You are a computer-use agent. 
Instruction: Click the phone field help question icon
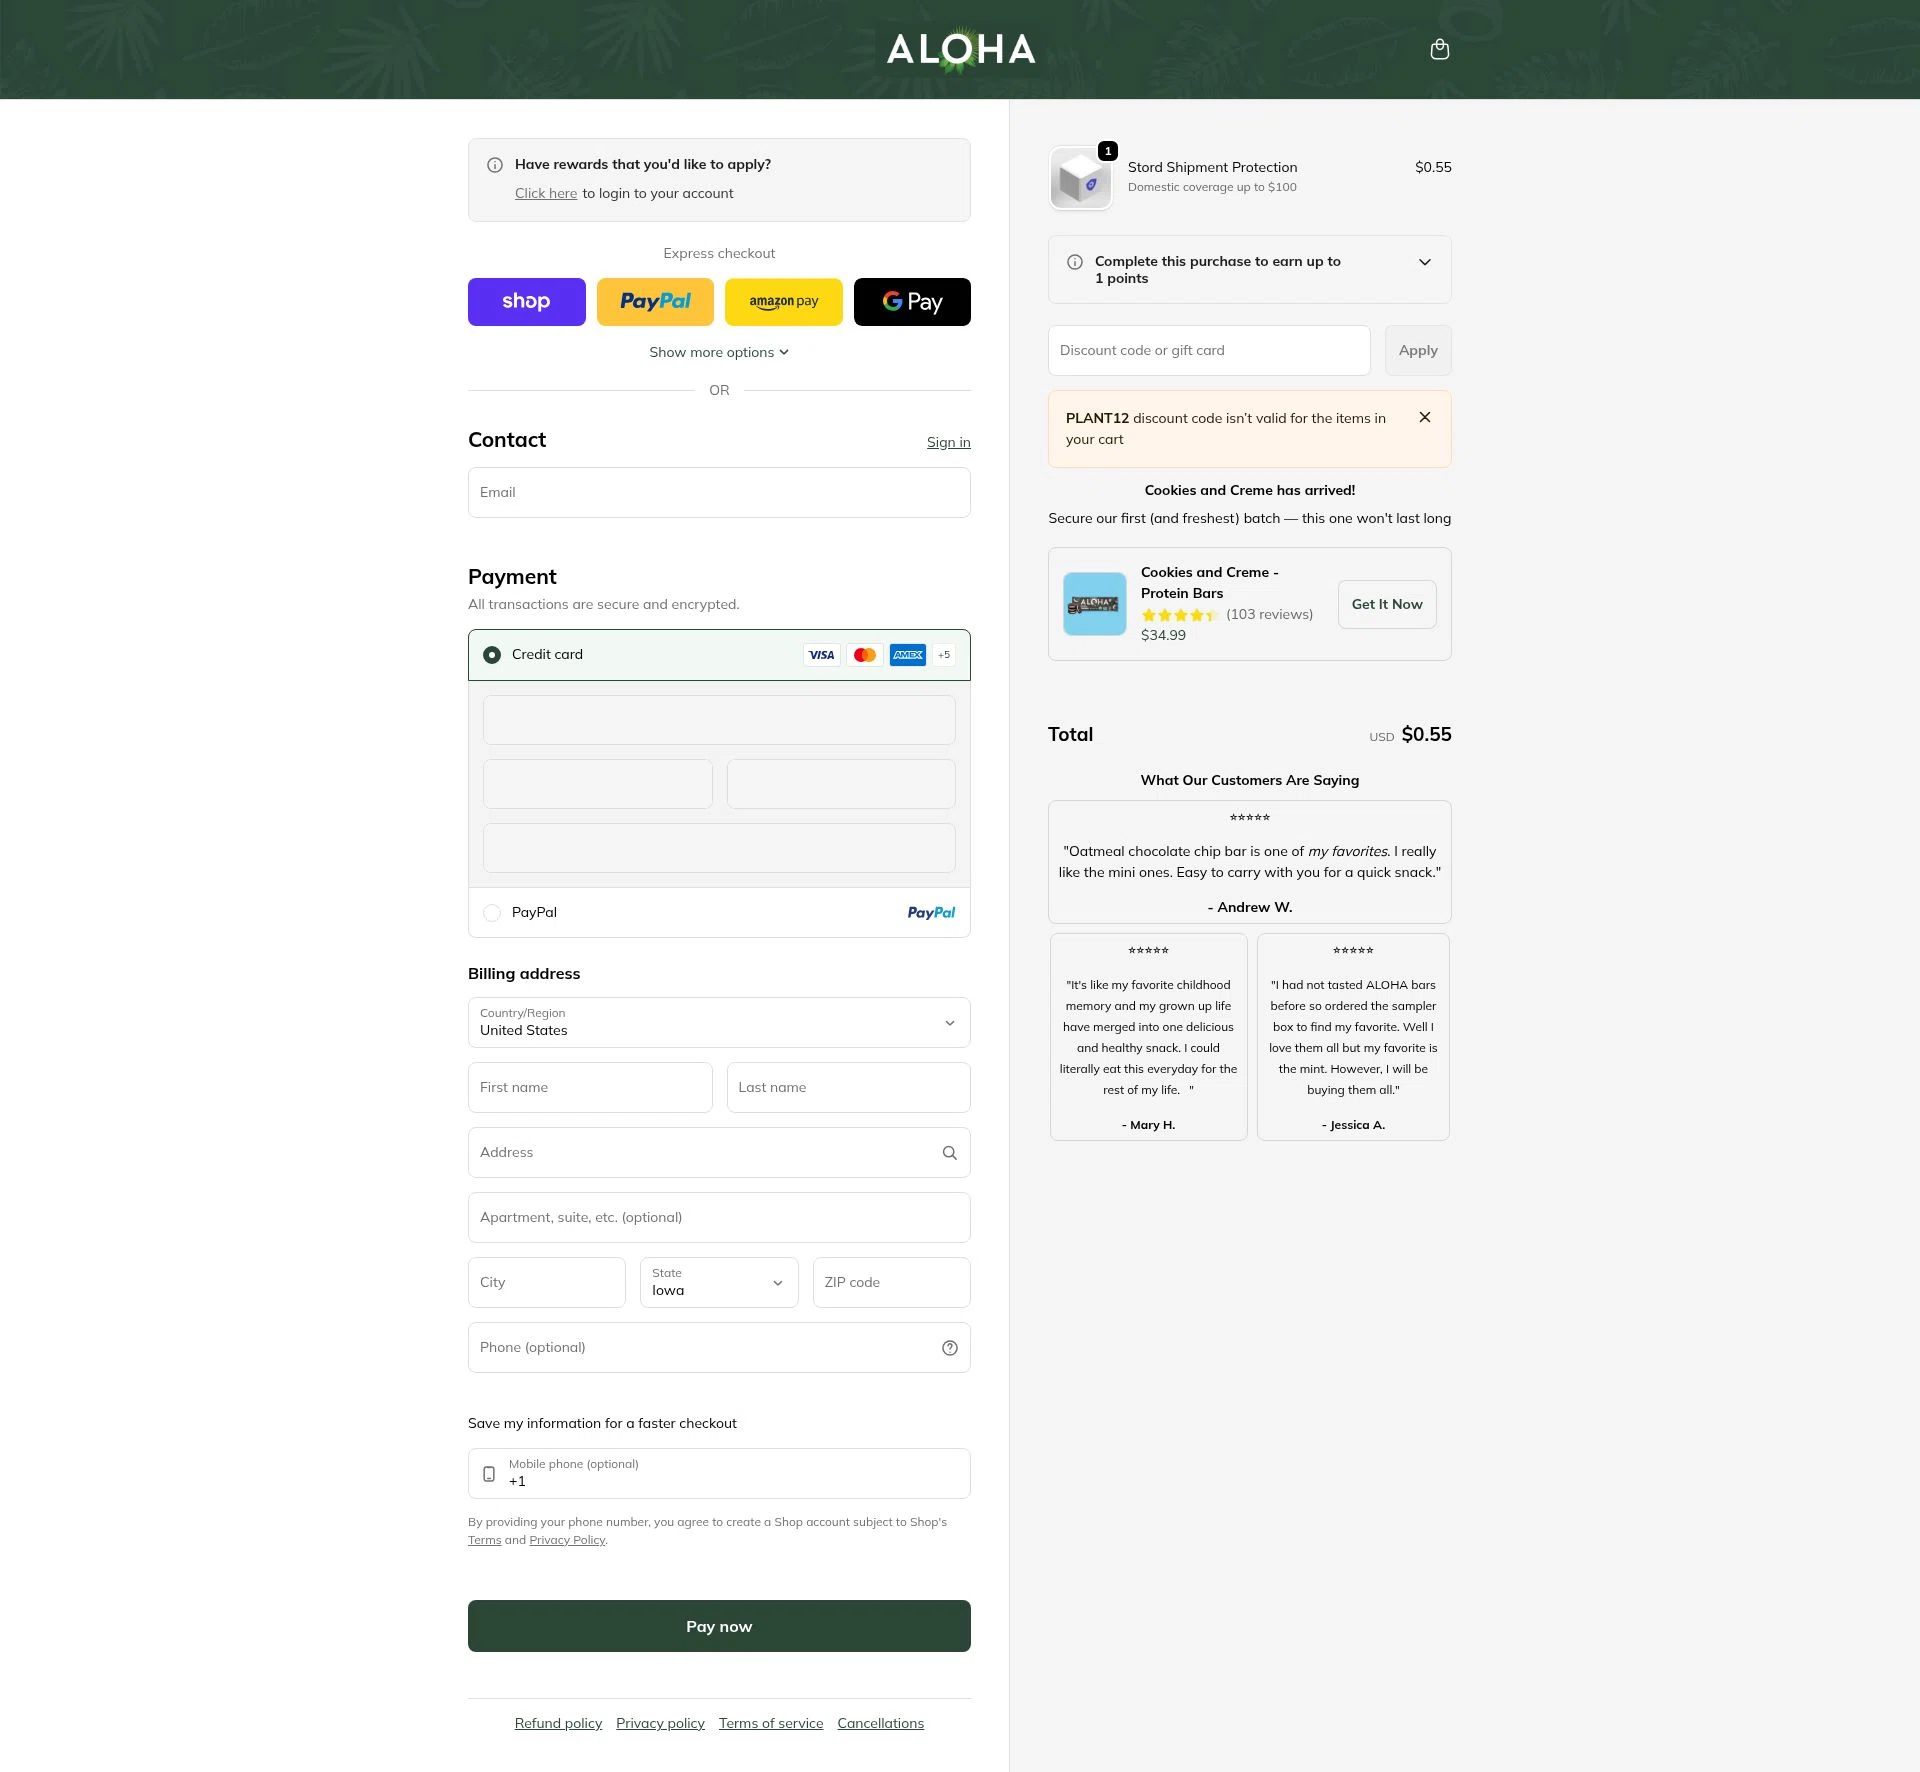click(x=949, y=1348)
